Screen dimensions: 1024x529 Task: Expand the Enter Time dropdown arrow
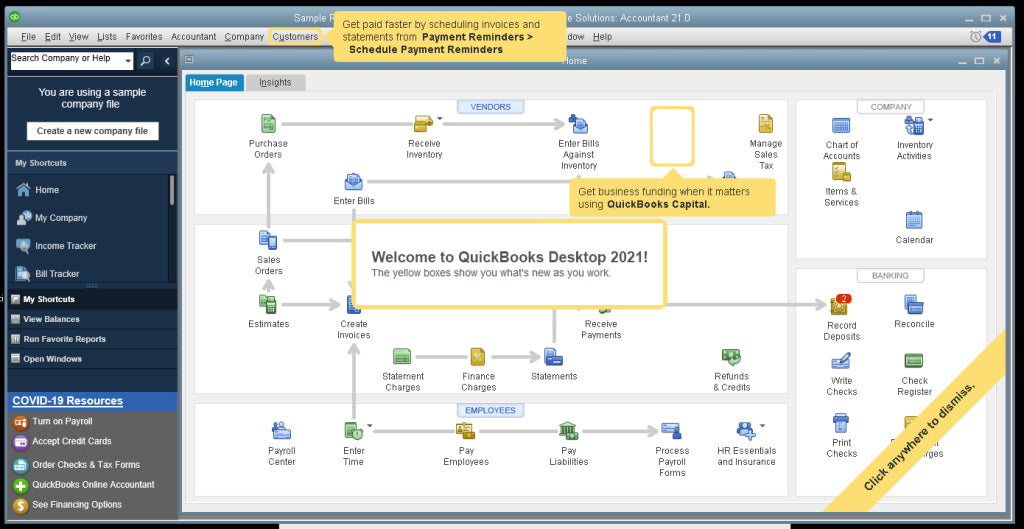[x=370, y=425]
